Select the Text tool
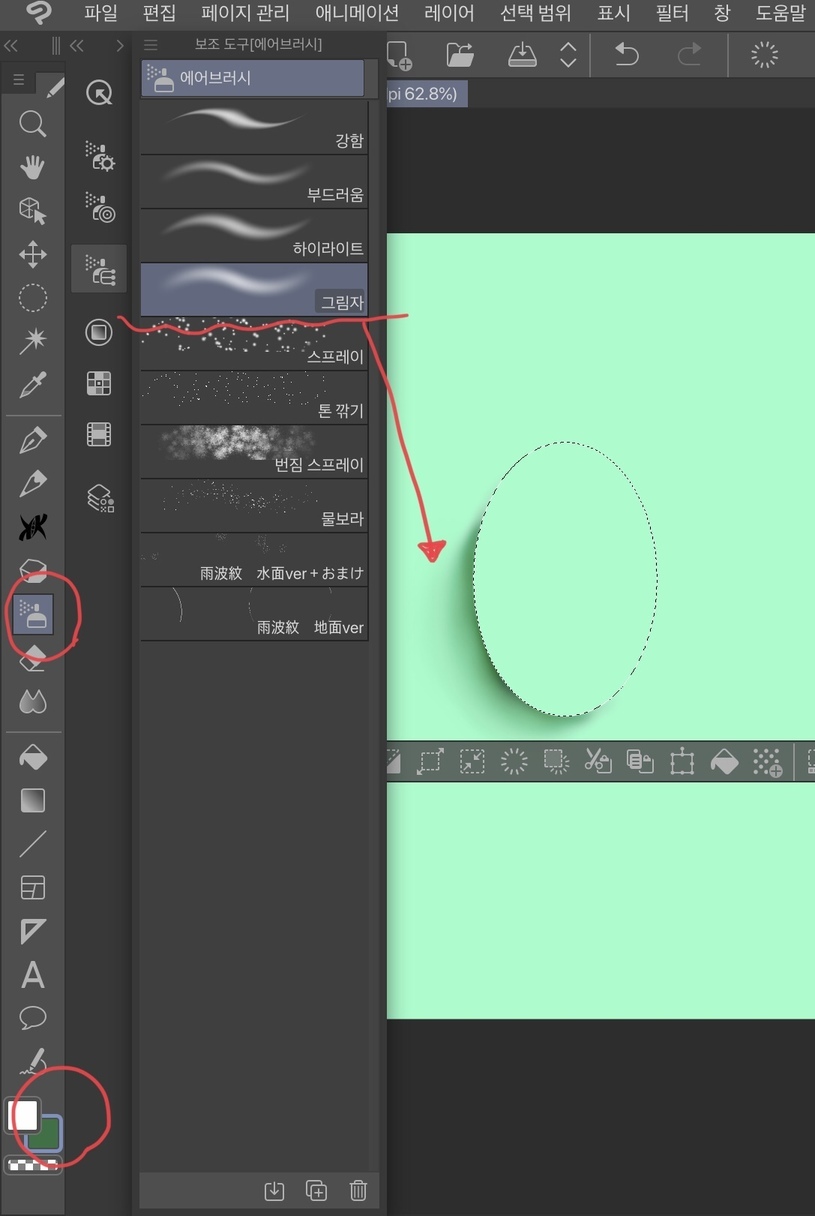Image resolution: width=815 pixels, height=1216 pixels. 33,974
